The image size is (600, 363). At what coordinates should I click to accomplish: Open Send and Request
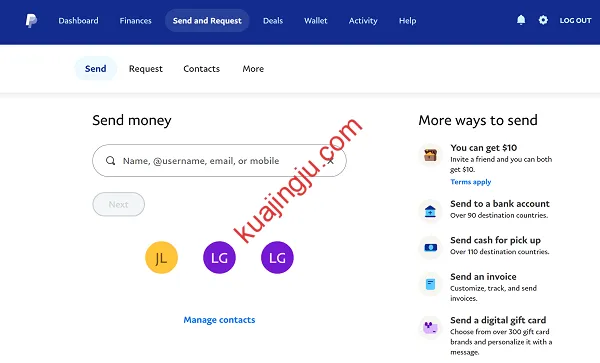(x=207, y=21)
